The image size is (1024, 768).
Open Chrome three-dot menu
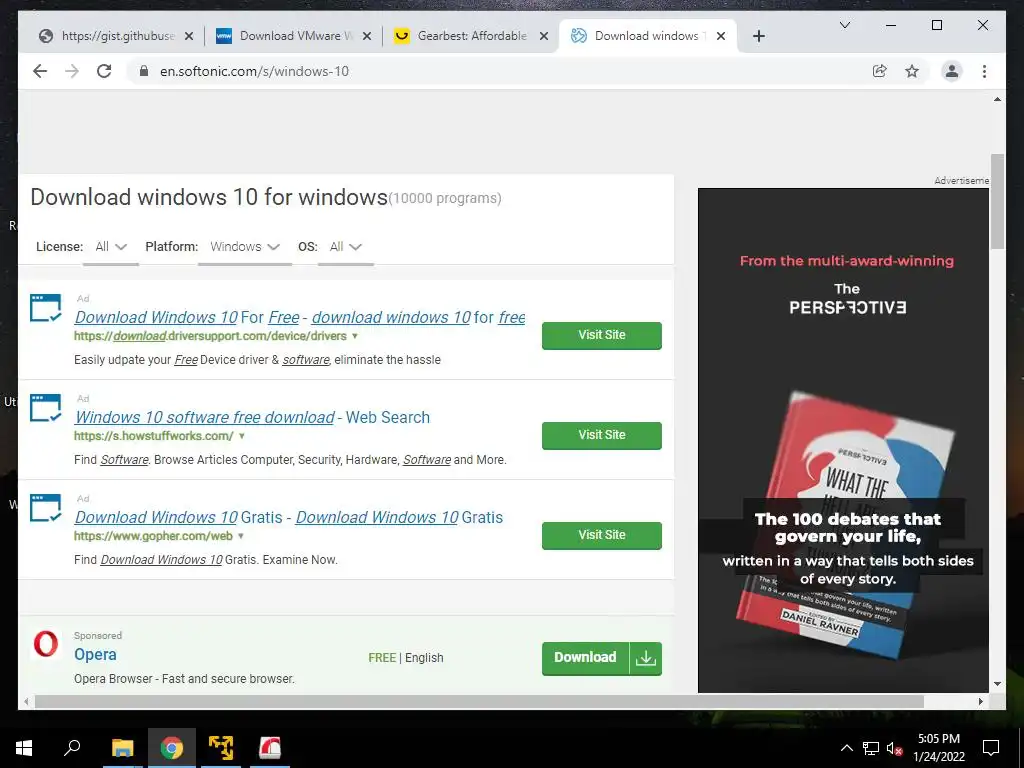[x=984, y=71]
